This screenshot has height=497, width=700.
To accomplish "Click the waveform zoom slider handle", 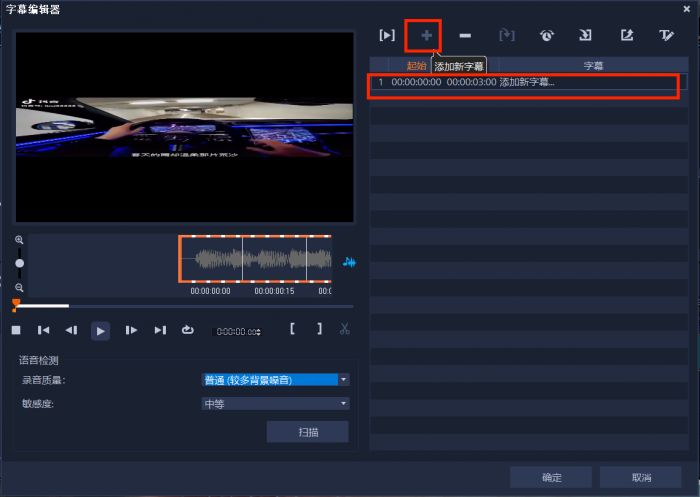I will coord(20,263).
